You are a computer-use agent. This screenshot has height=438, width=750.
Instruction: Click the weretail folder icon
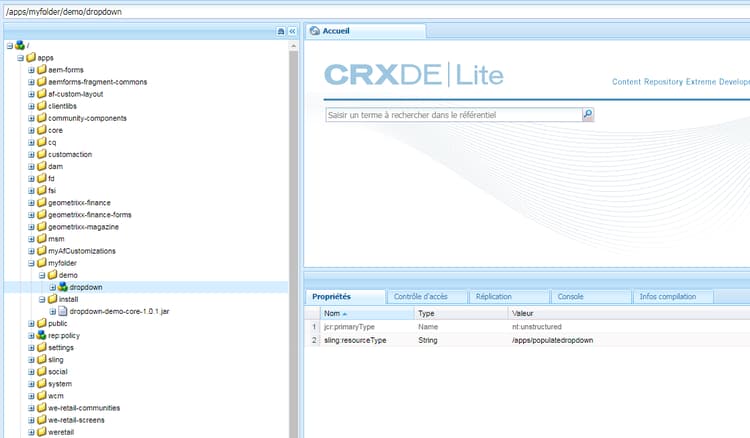coord(42,432)
